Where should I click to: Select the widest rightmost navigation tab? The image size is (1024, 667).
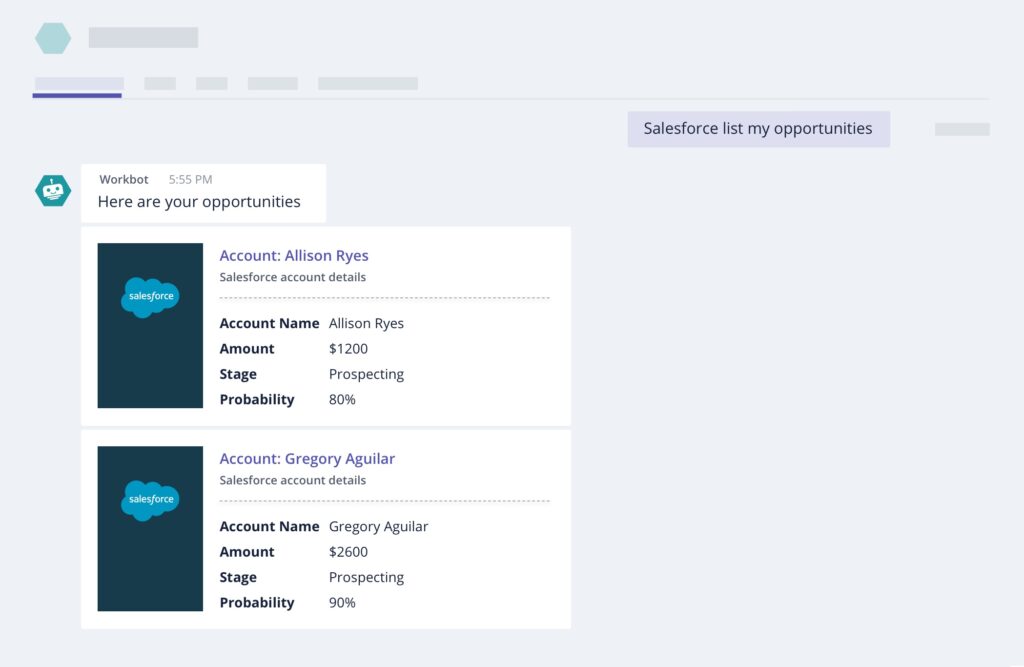click(x=367, y=84)
